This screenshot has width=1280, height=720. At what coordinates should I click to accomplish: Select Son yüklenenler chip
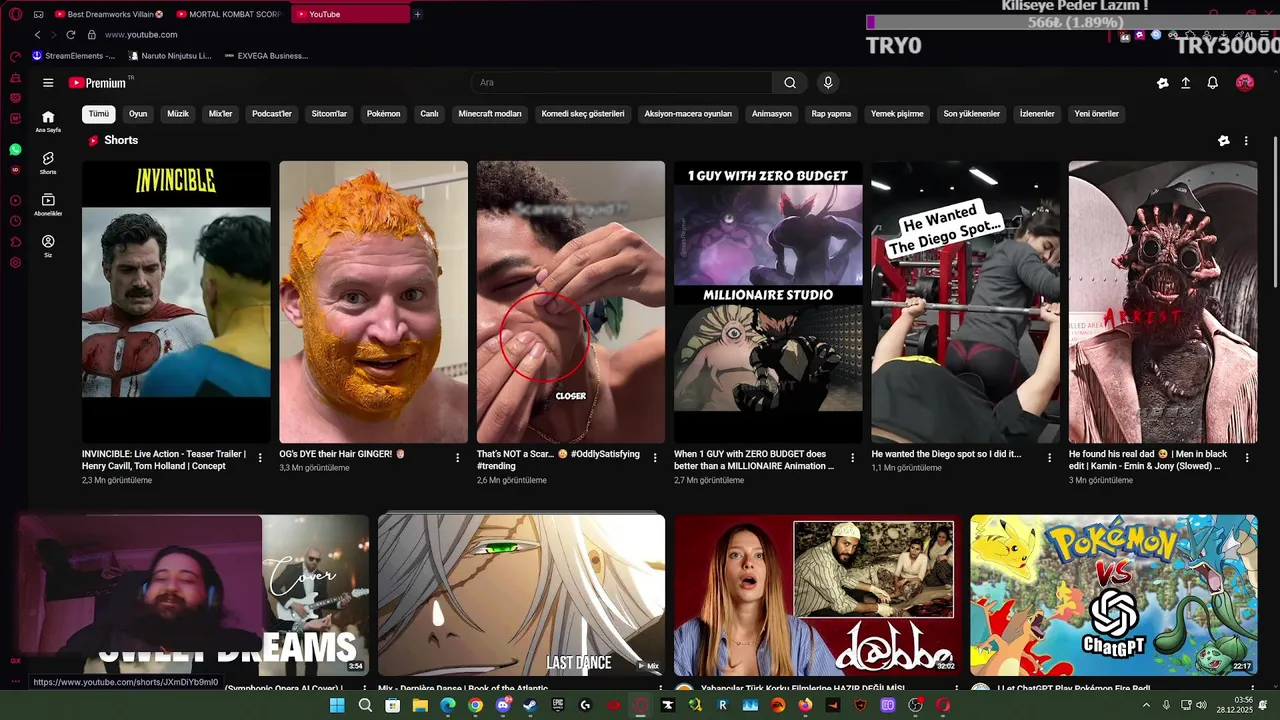point(972,114)
